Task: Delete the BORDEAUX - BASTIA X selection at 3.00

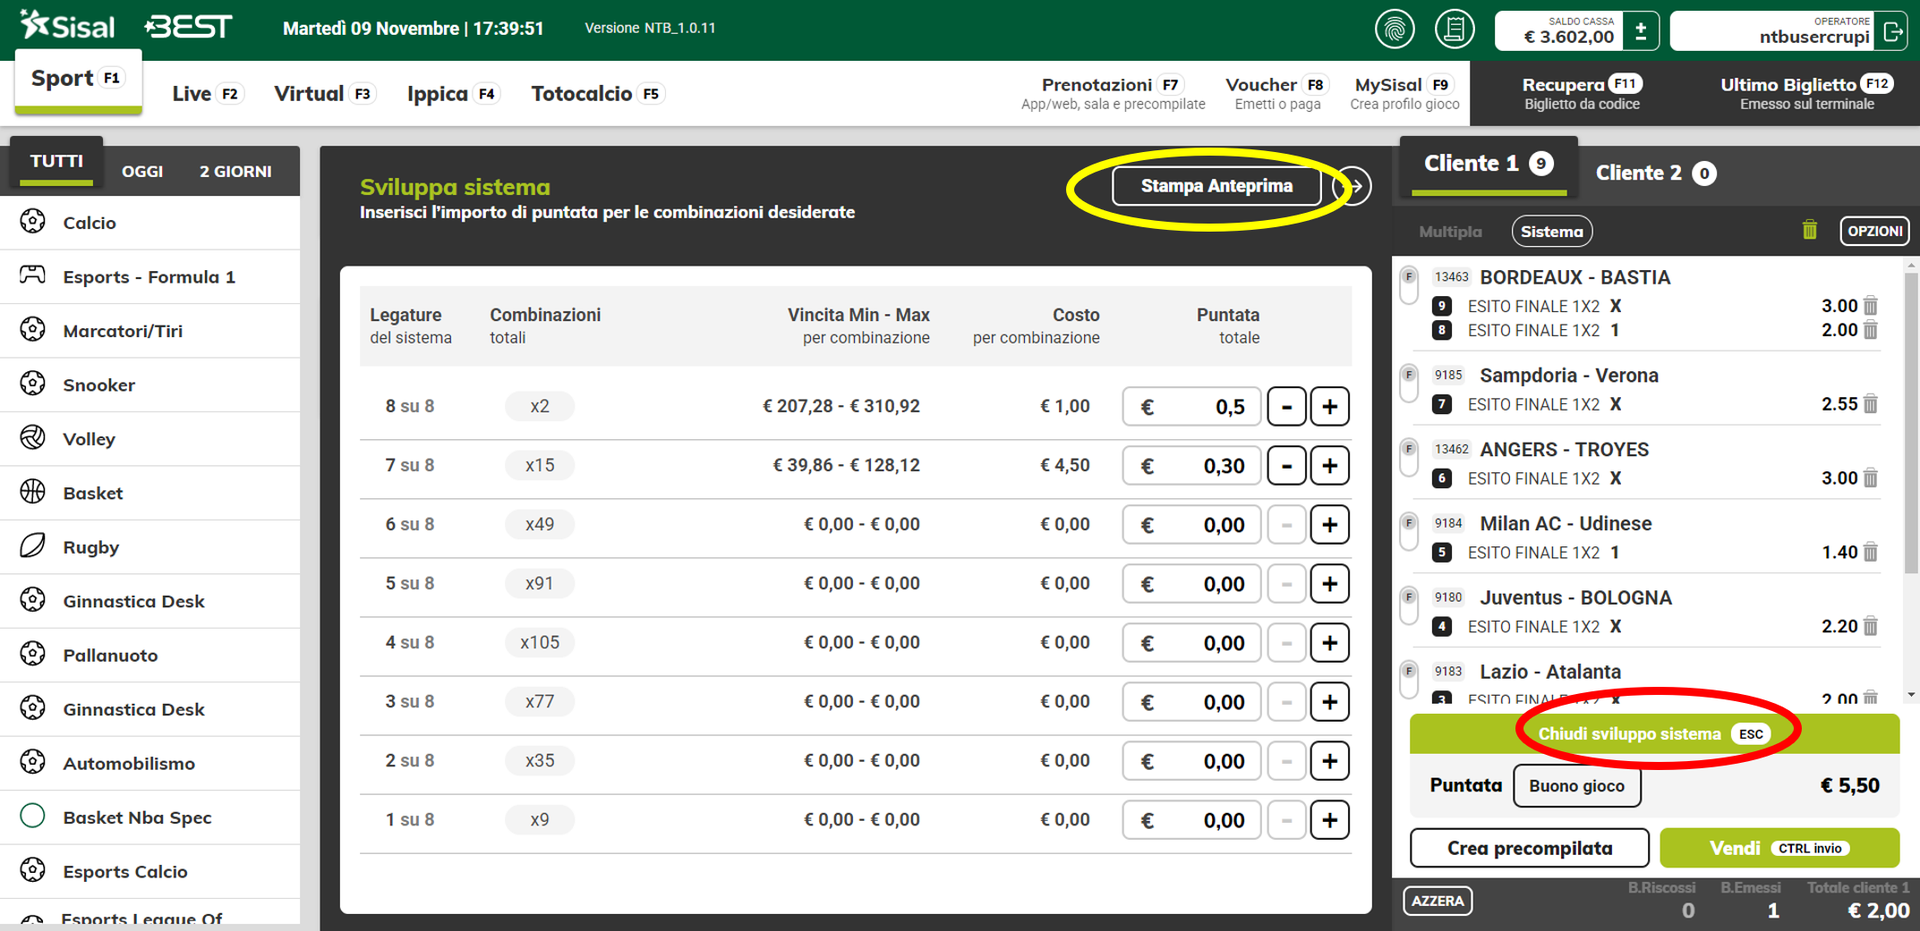Action: coord(1871,306)
